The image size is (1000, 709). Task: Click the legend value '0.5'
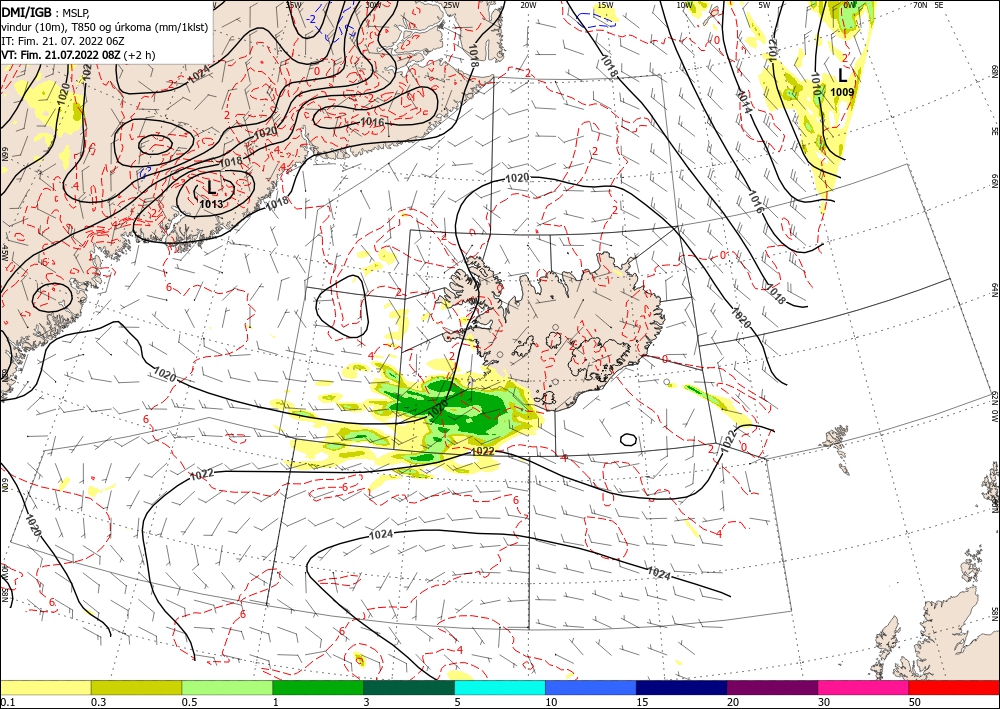click(189, 702)
